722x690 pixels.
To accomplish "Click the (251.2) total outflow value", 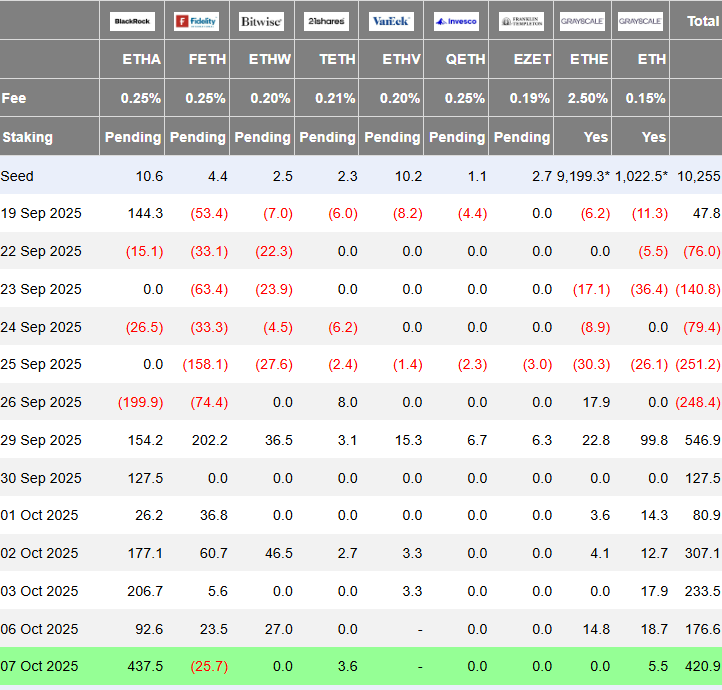I will point(697,365).
